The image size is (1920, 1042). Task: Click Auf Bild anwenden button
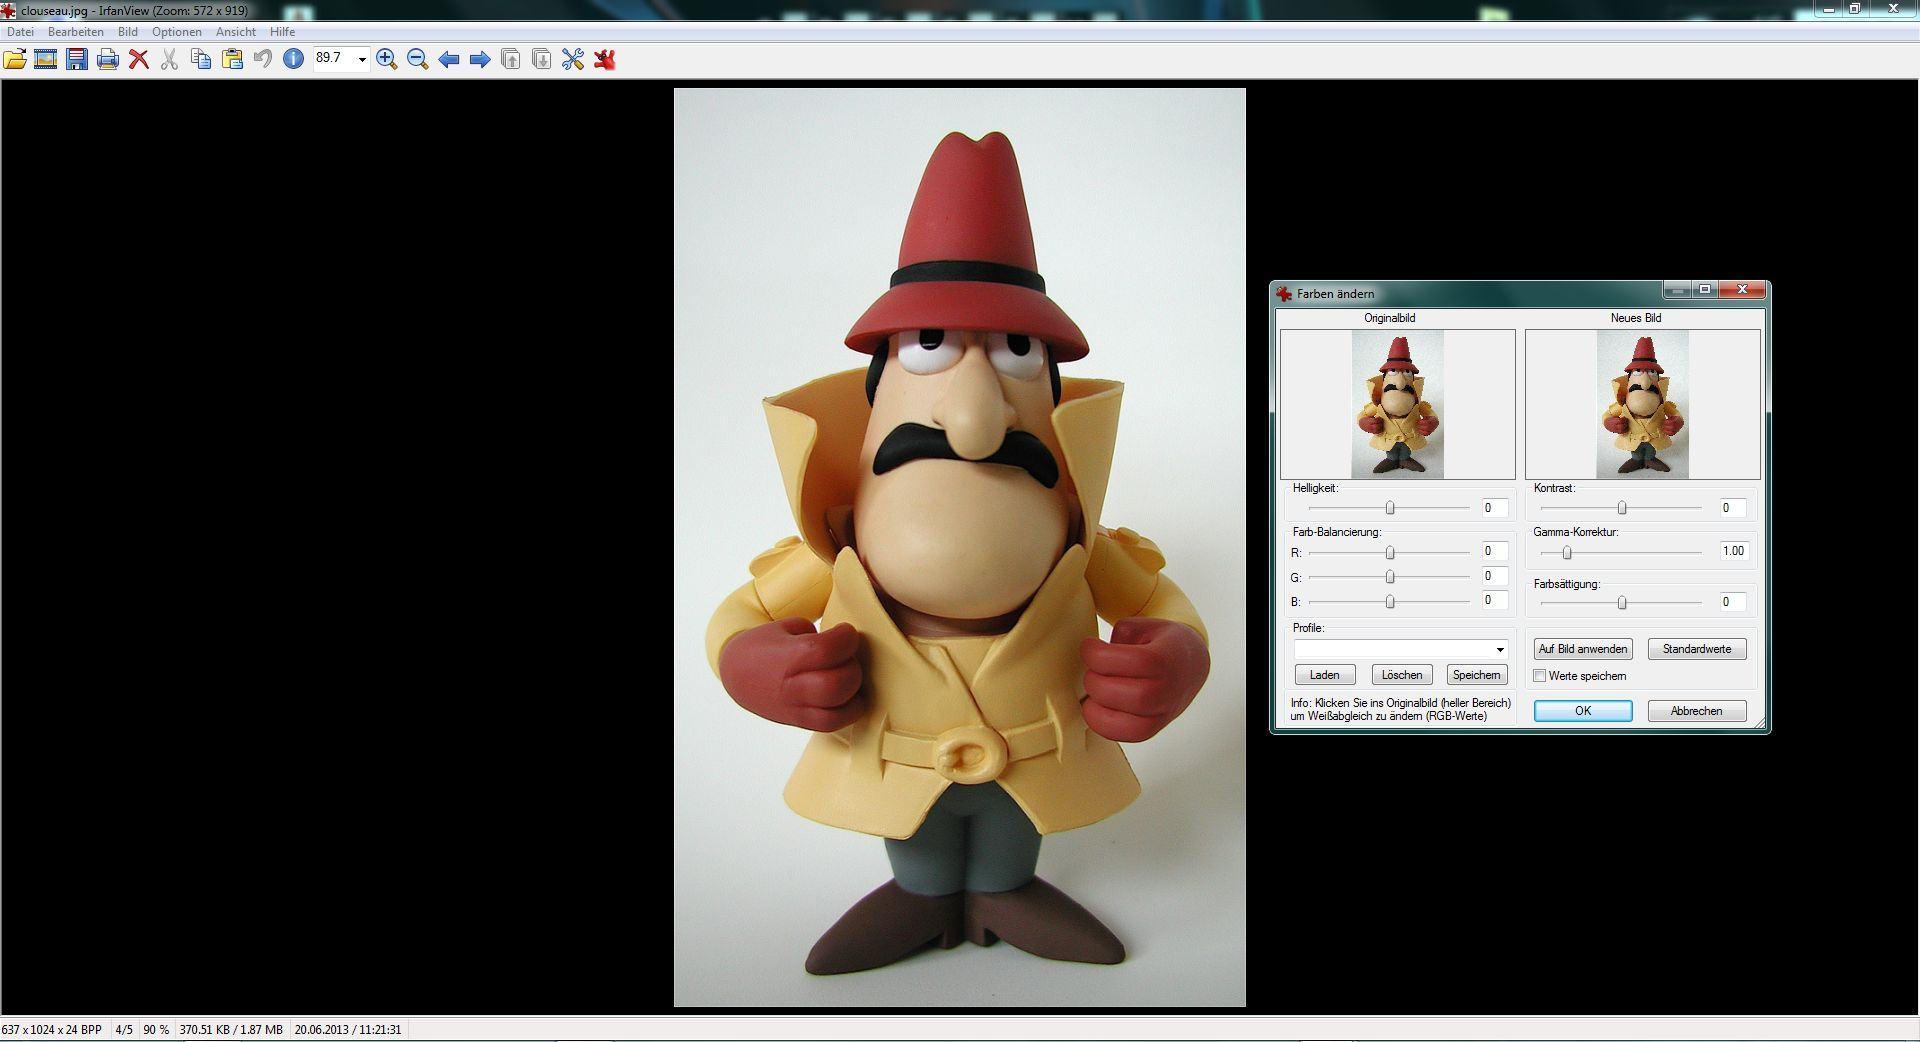(x=1583, y=649)
